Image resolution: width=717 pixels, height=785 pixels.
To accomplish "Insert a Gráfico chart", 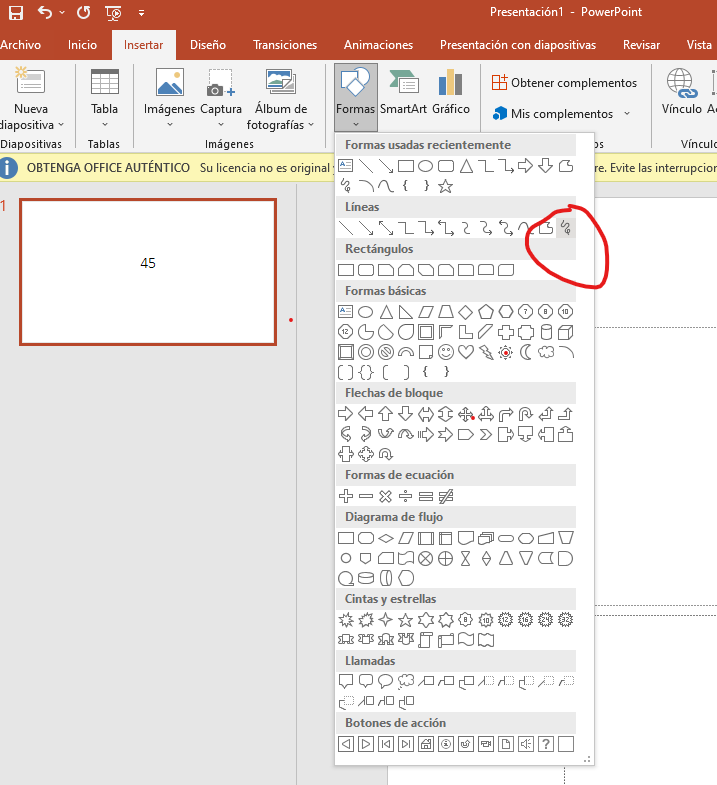I will pos(451,92).
